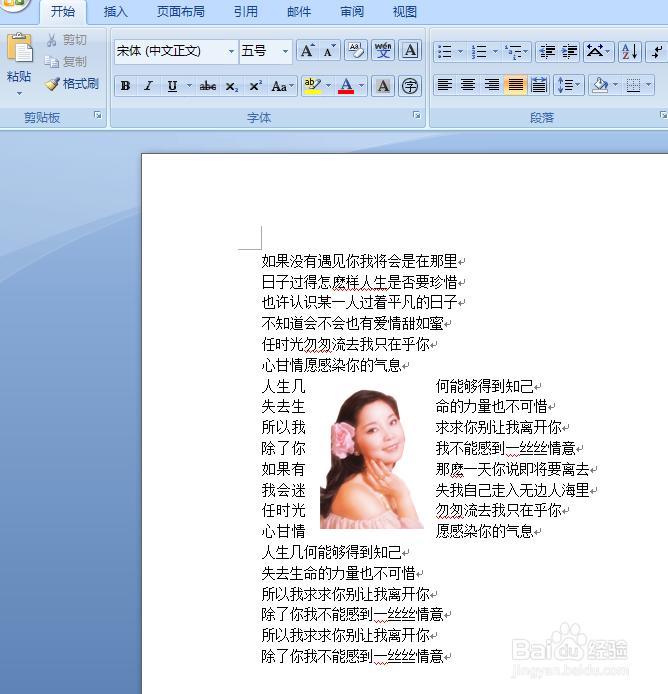Apply Character Shading icon
The width and height of the screenshot is (668, 694).
pos(383,86)
